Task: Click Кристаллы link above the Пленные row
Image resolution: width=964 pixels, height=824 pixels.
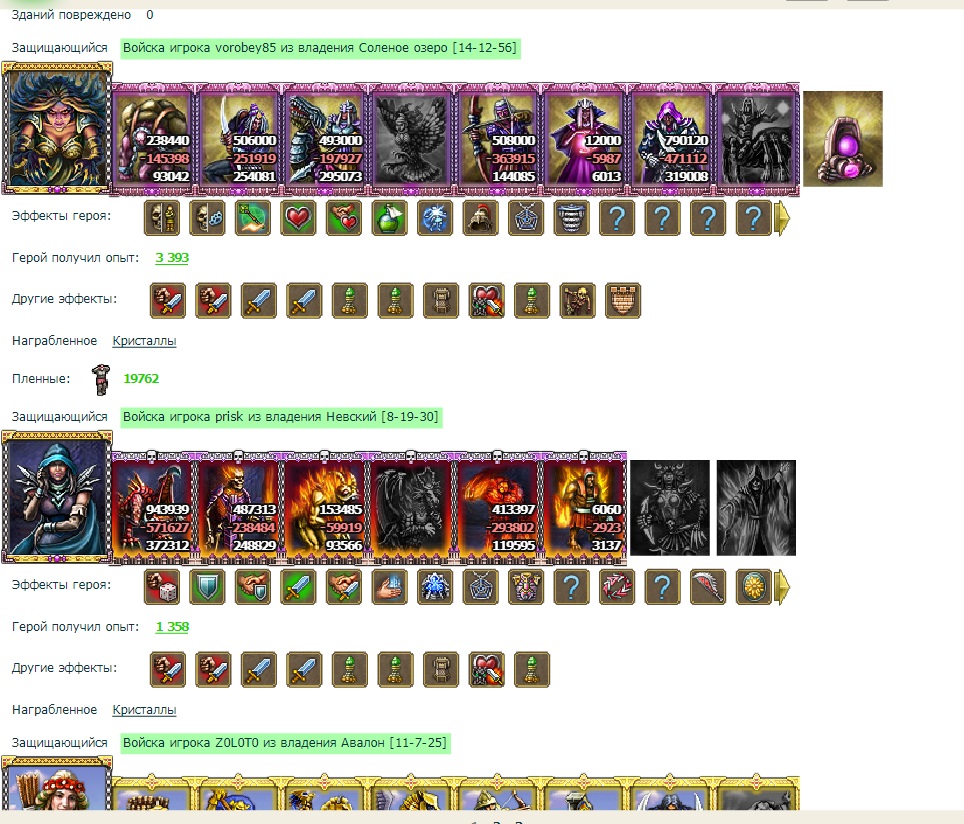Action: 144,341
